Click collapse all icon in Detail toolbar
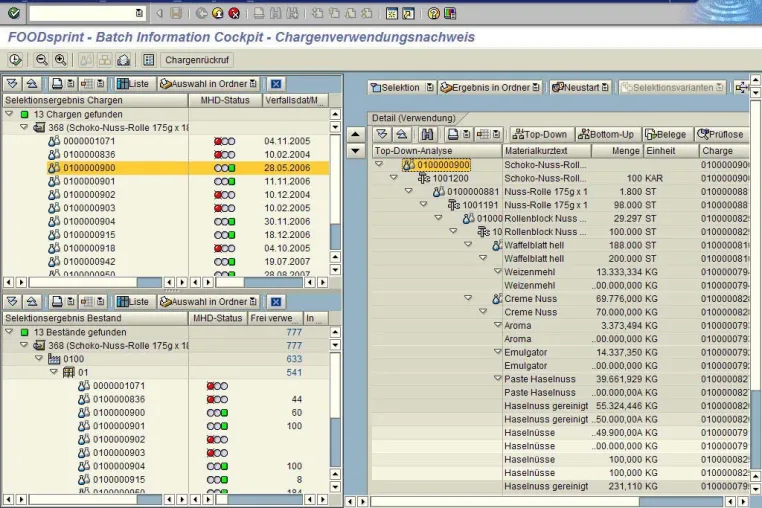The image size is (762, 508). tap(401, 134)
